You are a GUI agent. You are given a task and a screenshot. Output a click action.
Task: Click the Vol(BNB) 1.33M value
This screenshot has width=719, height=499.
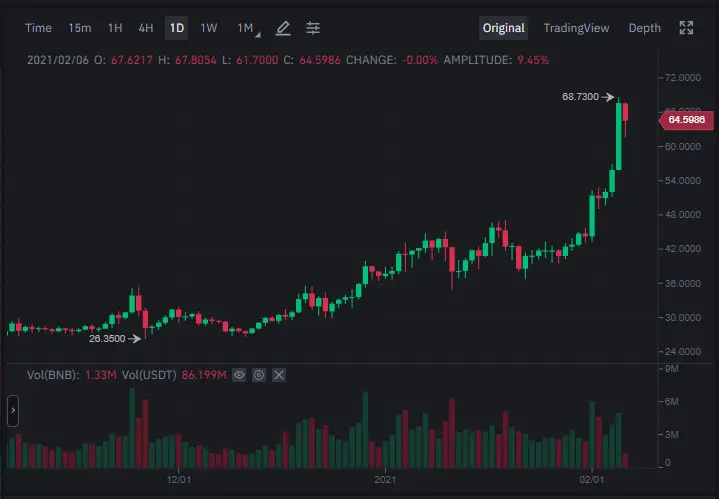[100, 375]
